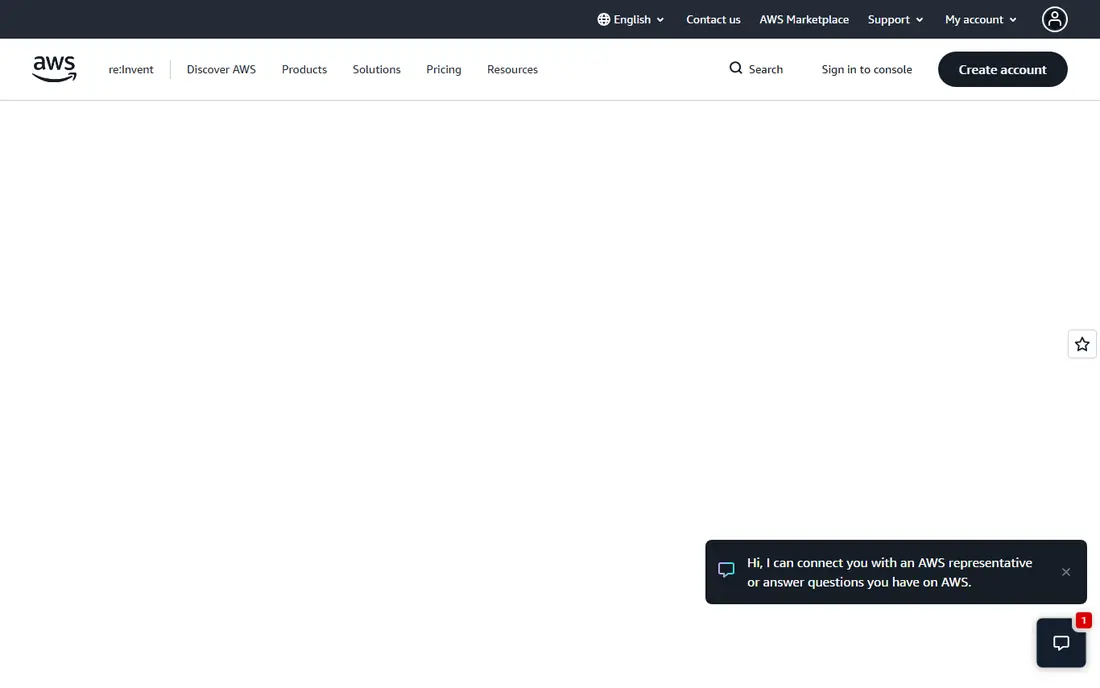
Task: Click the chat popup message text
Action: (889, 572)
